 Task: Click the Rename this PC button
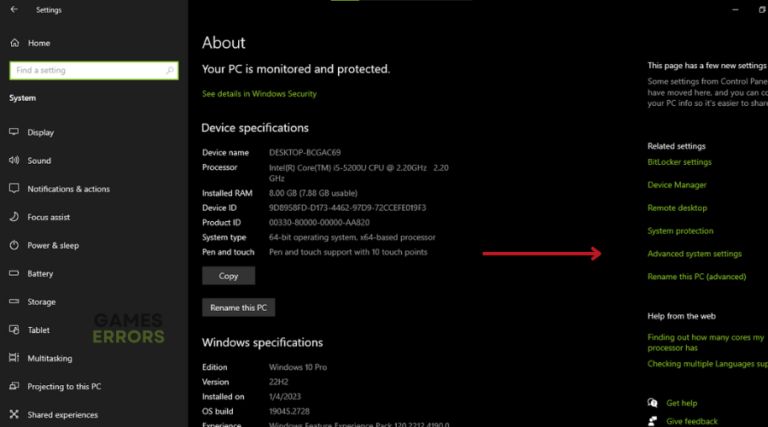point(238,307)
